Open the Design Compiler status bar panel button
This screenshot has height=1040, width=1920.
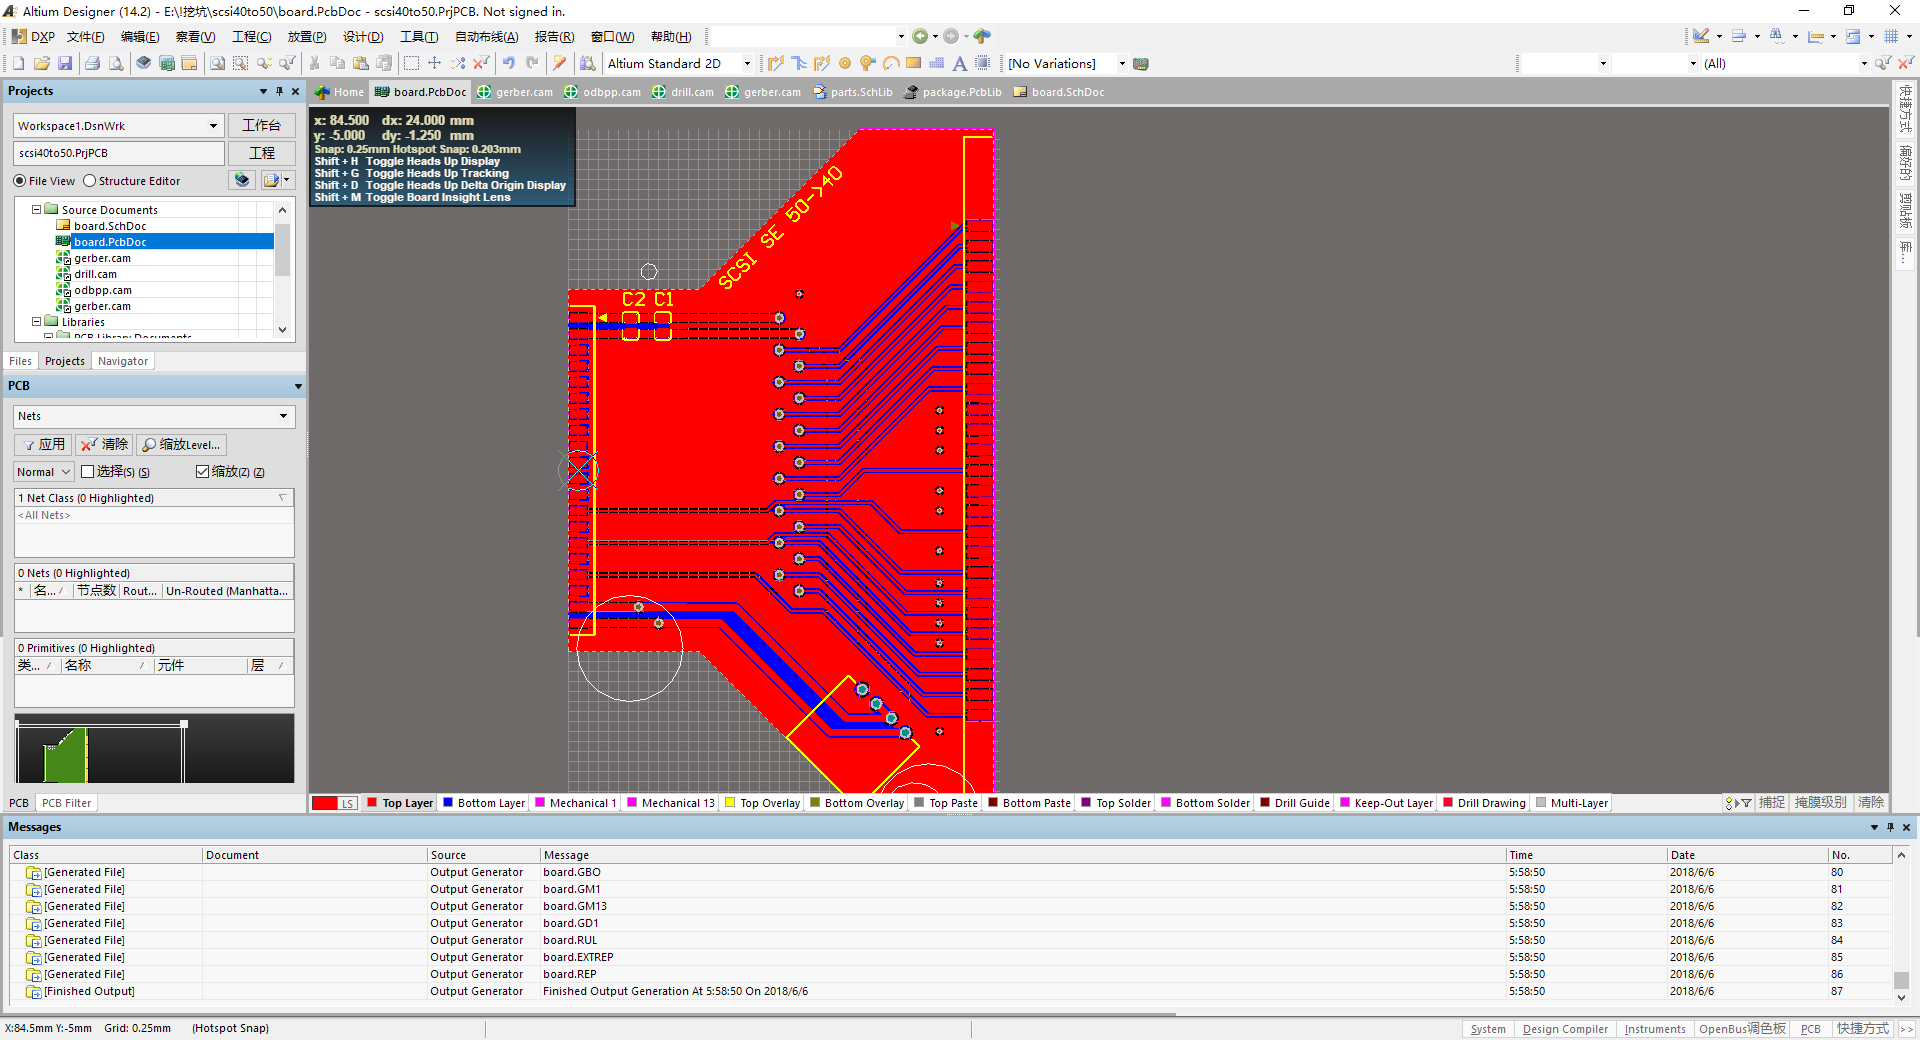1565,1029
